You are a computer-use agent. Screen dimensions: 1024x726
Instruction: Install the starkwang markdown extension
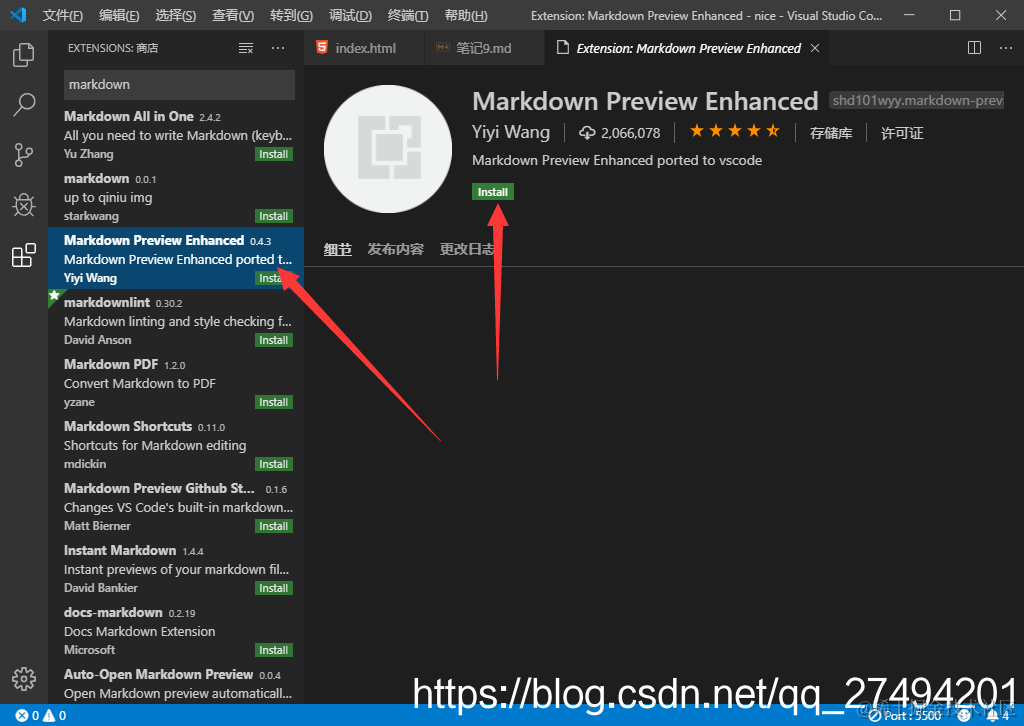click(x=273, y=216)
